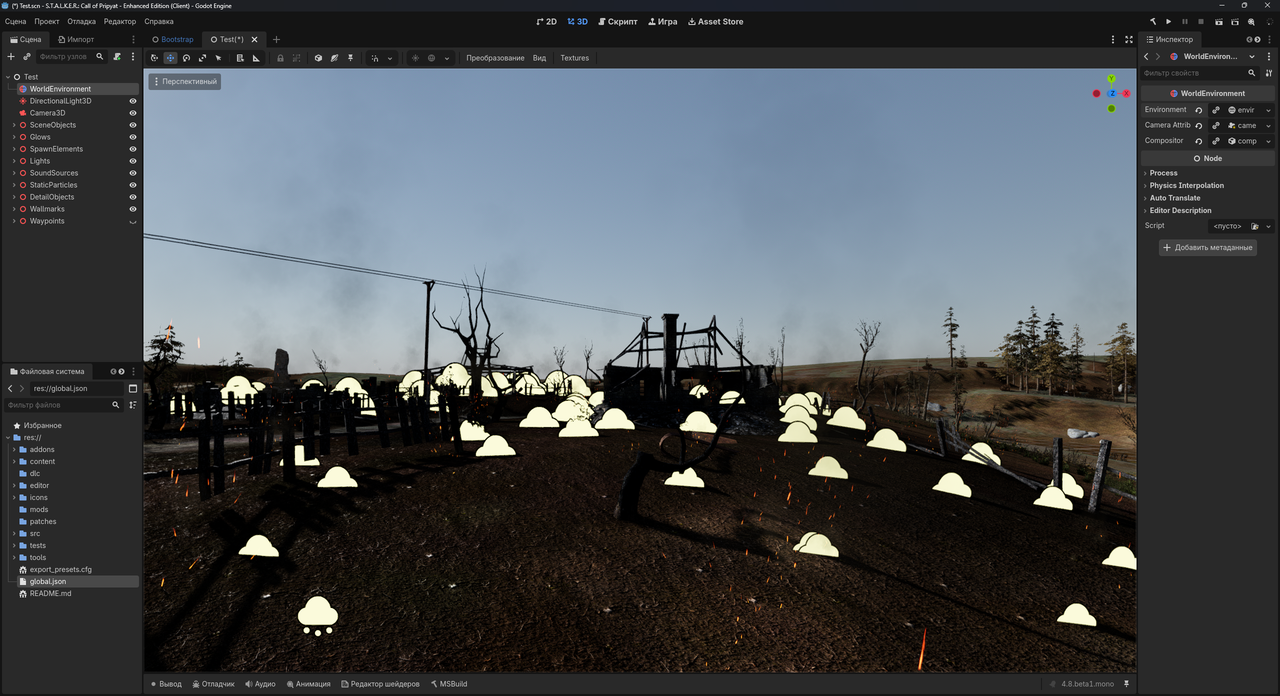Add a new node to the scene
This screenshot has width=1280, height=696.
[11, 57]
